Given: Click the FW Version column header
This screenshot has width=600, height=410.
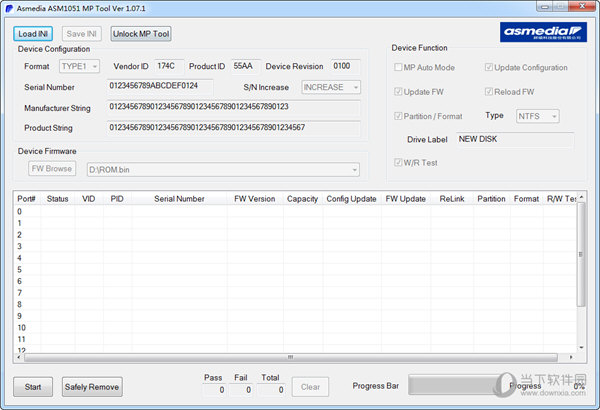Looking at the screenshot, I should (x=255, y=199).
